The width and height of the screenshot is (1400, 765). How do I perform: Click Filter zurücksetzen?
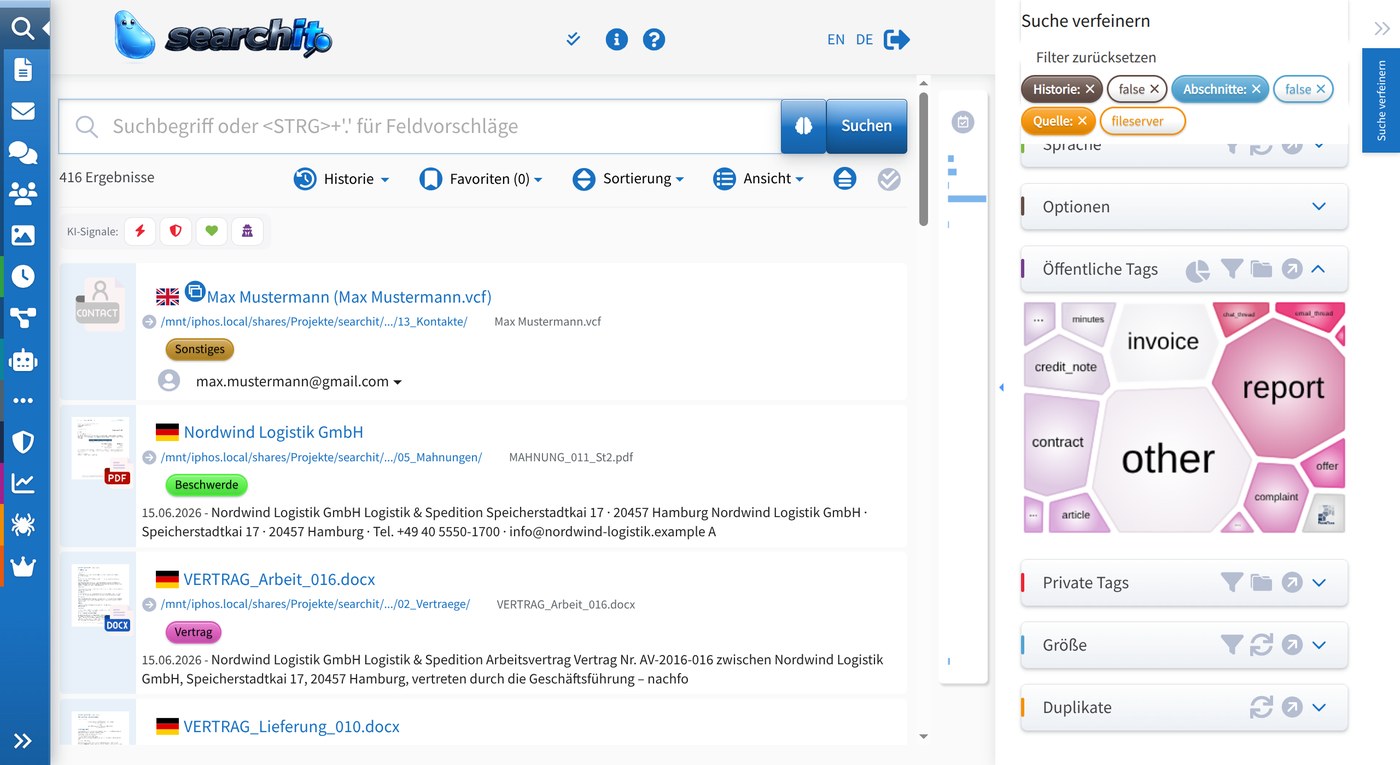coord(1096,58)
